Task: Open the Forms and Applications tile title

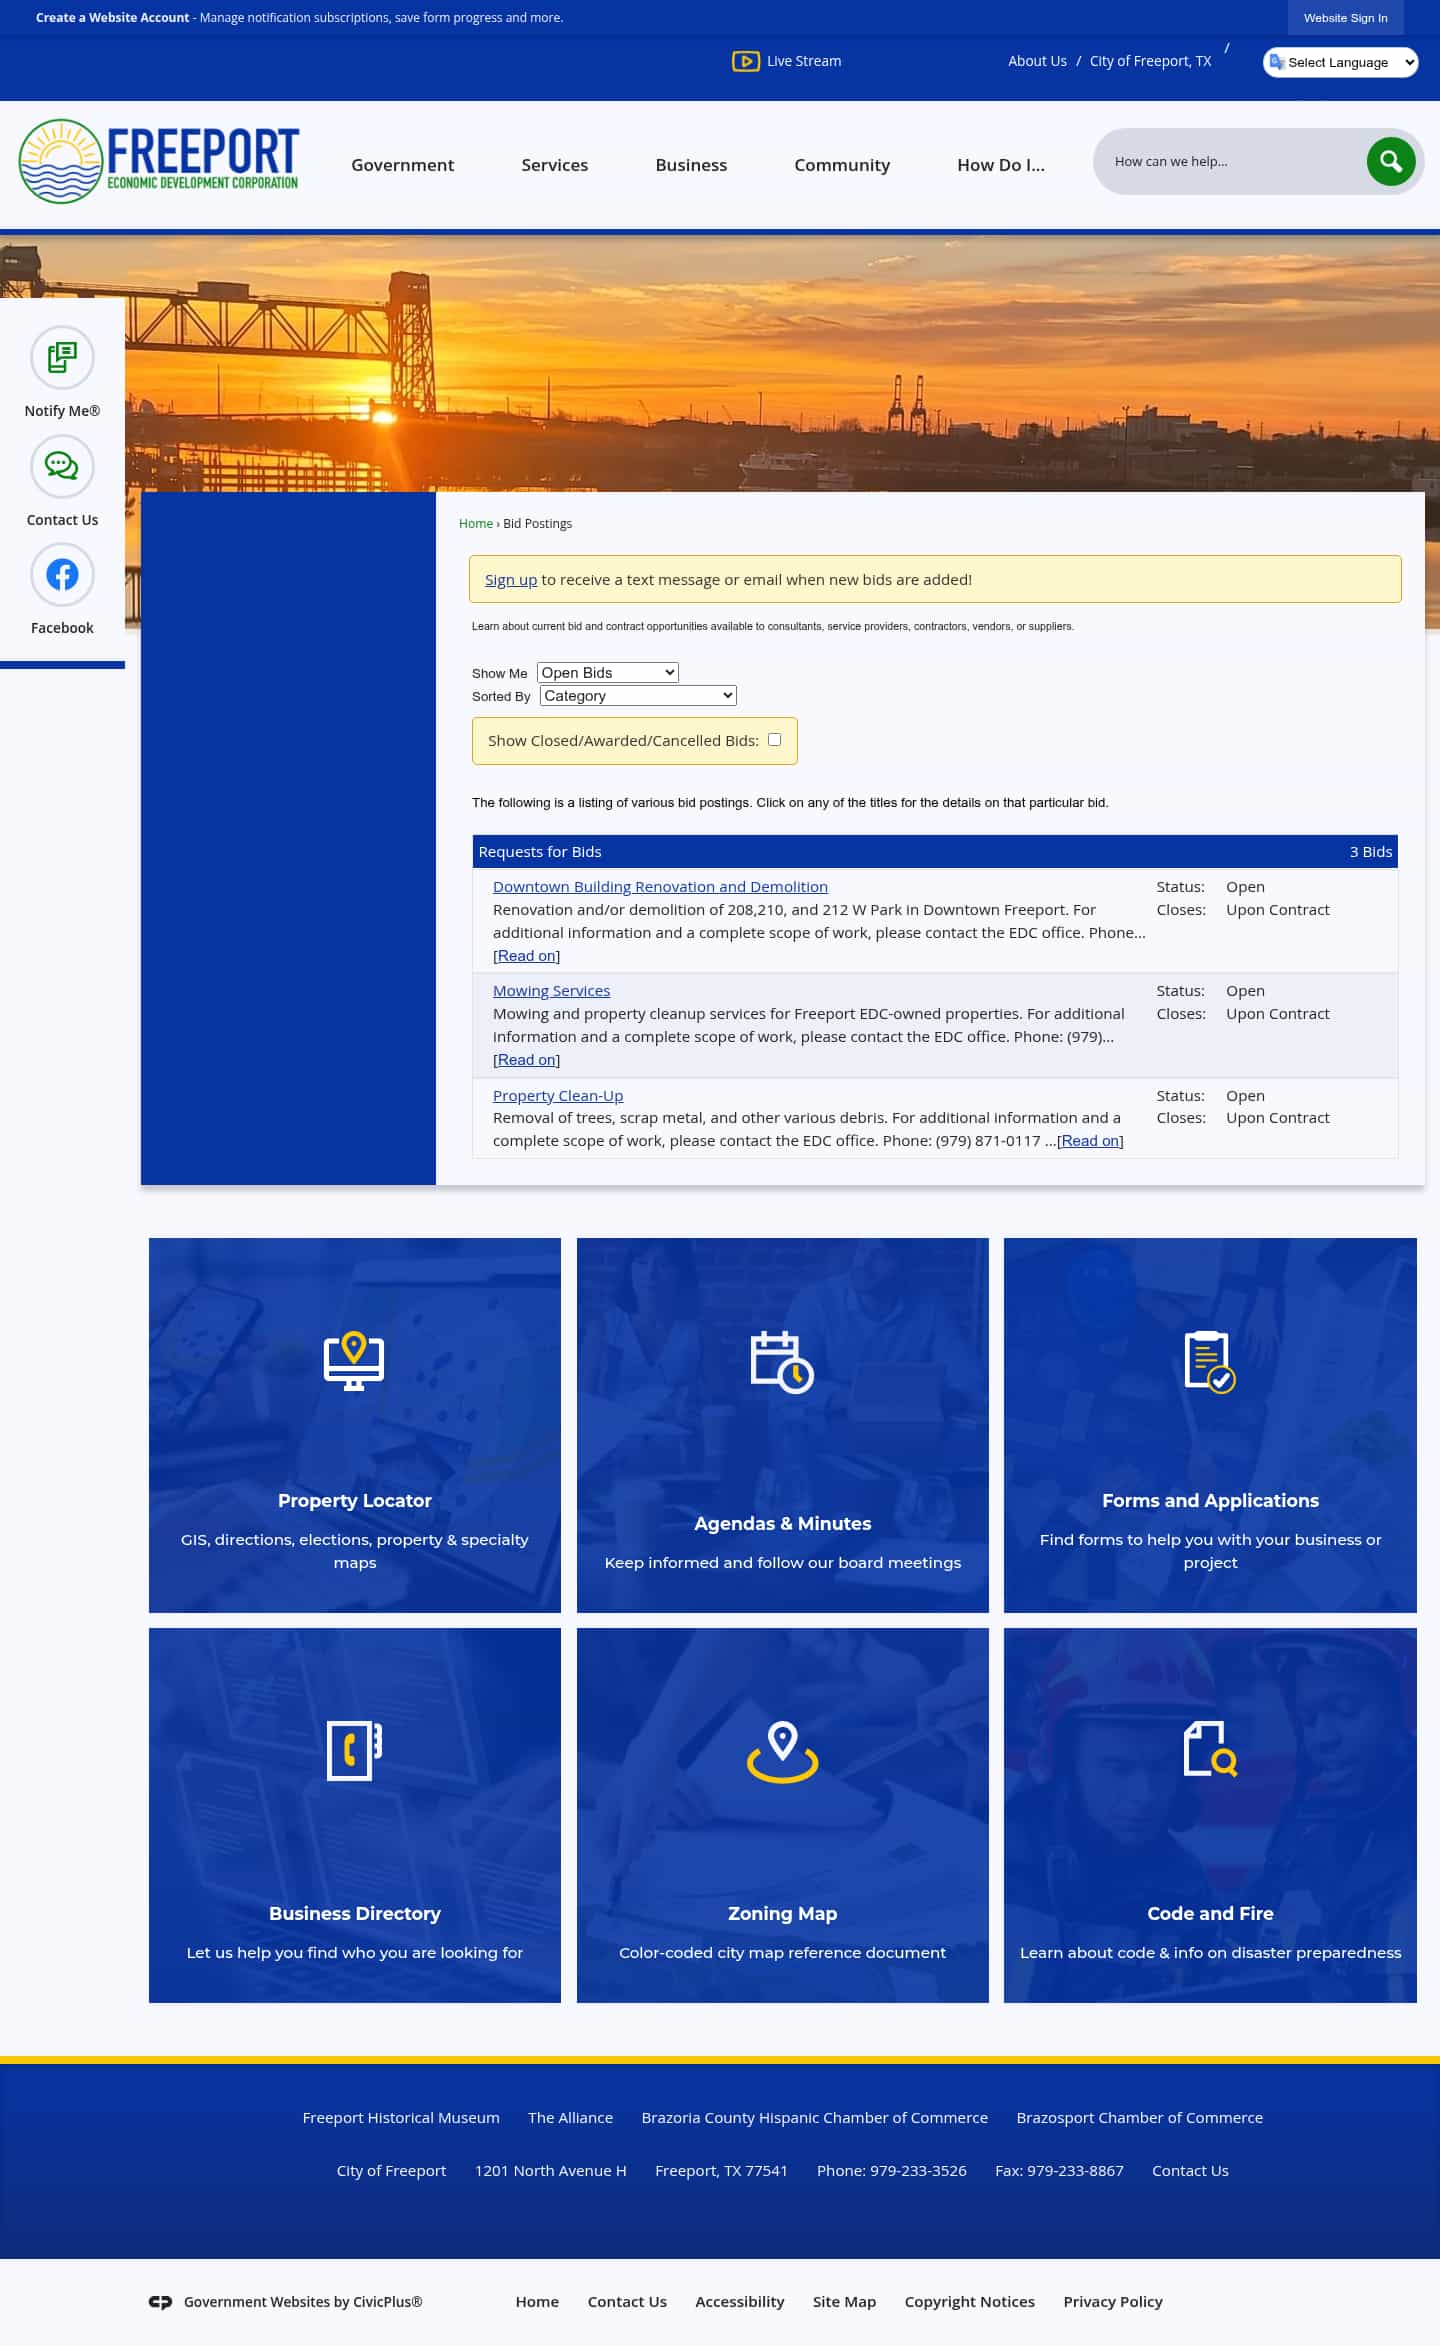Action: coord(1210,1500)
